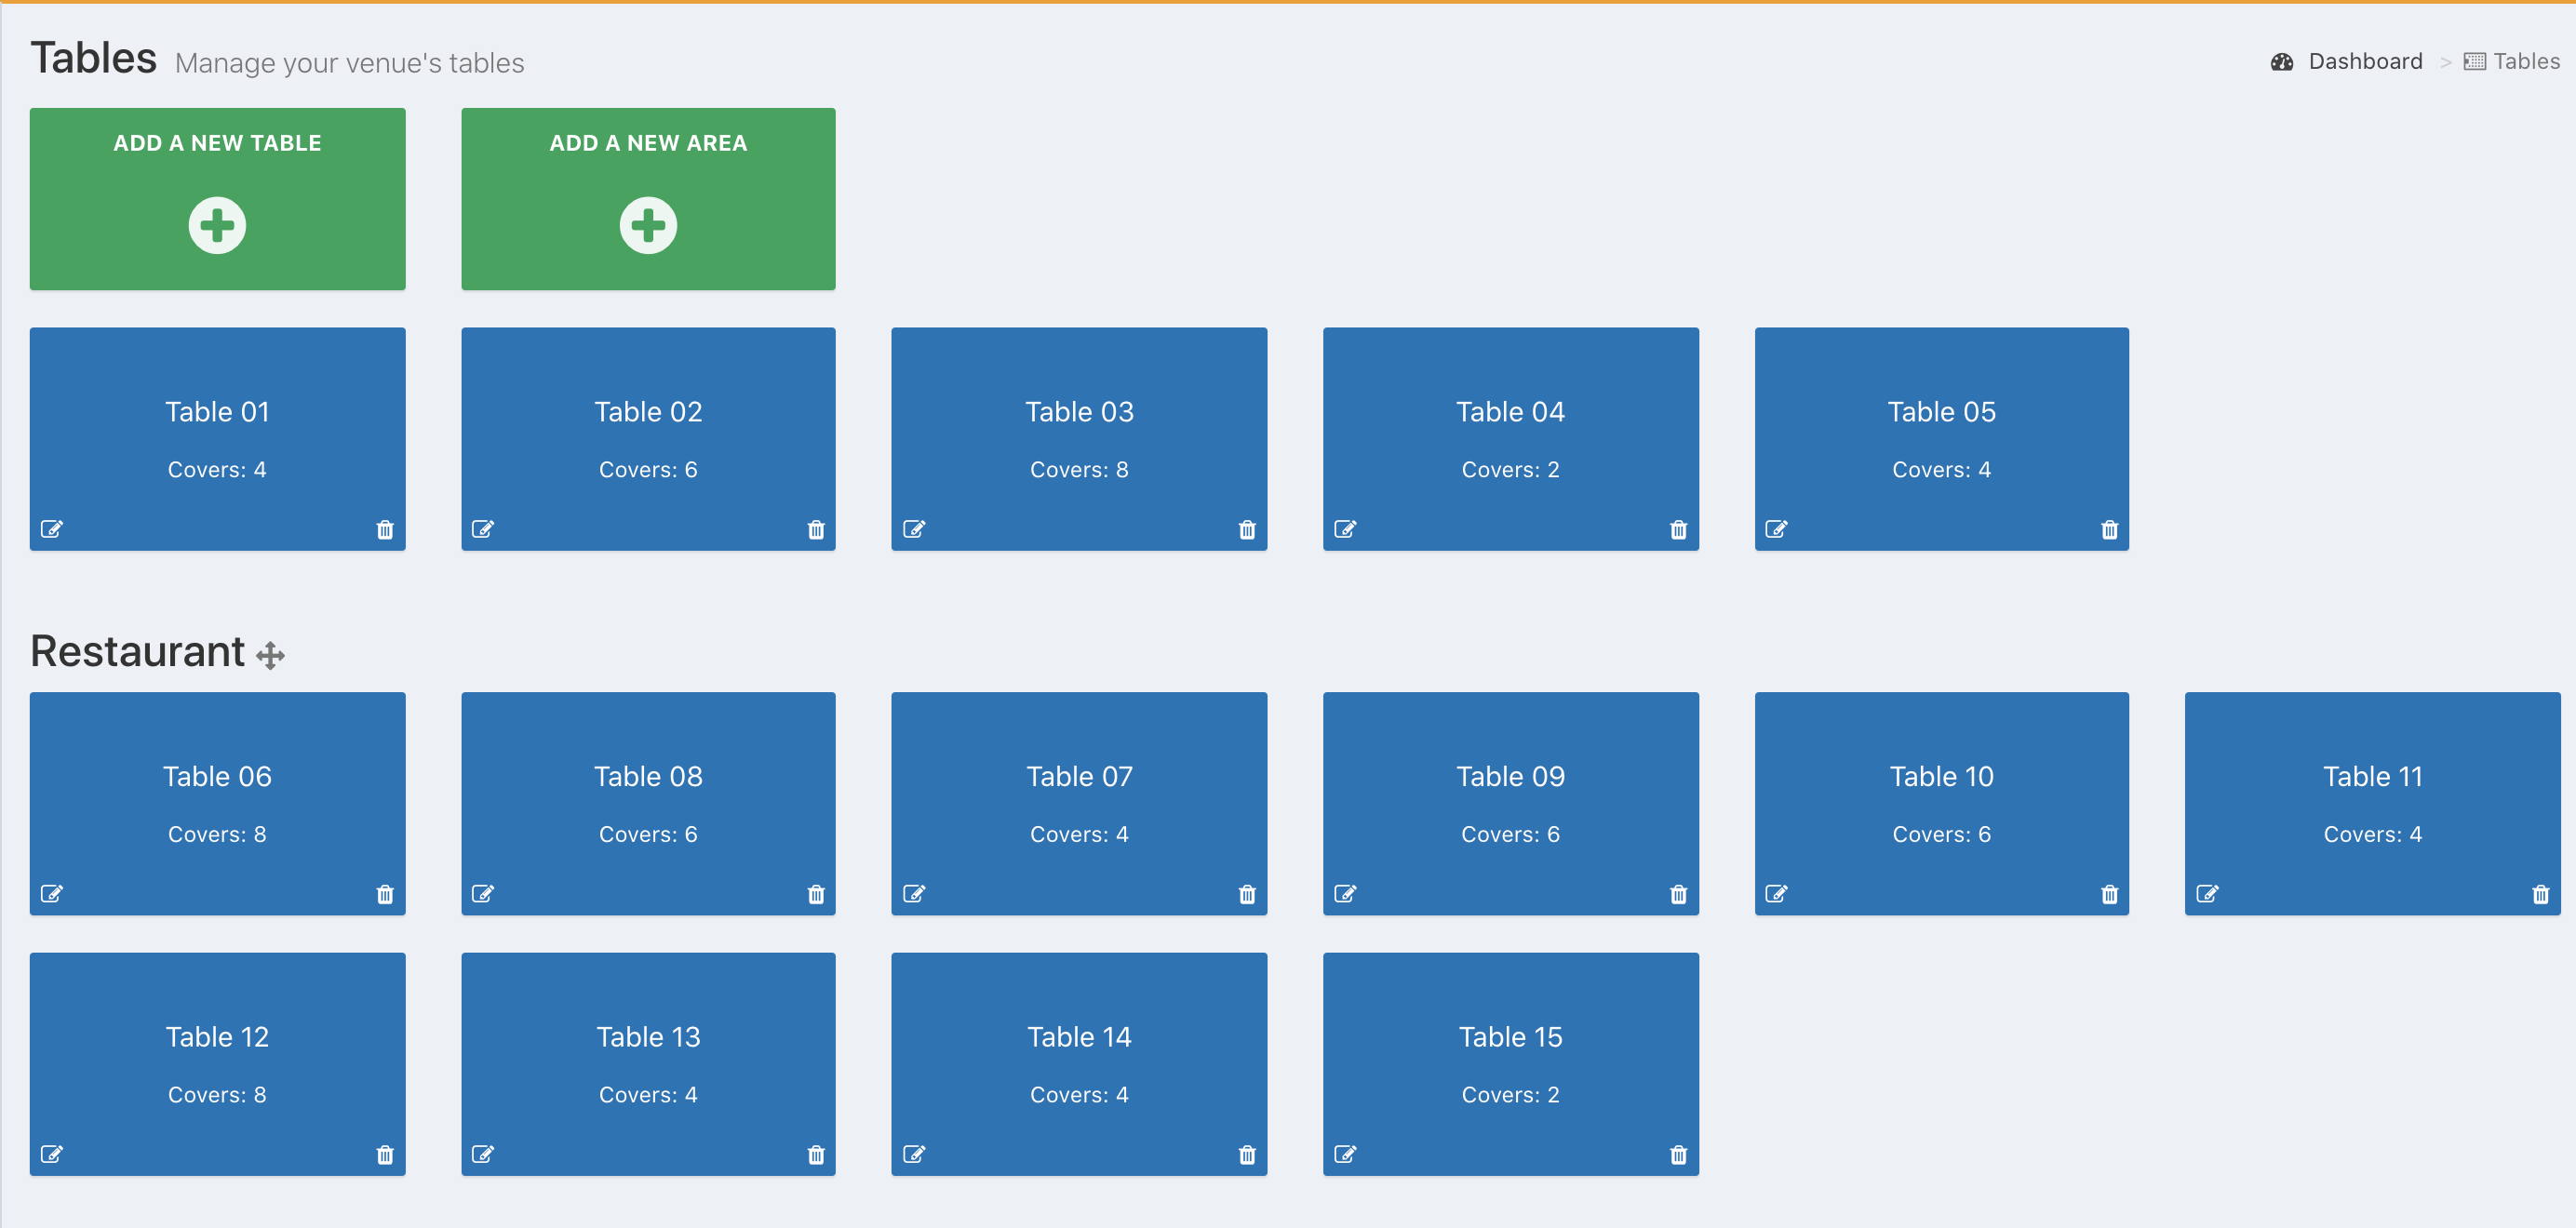Click the ADD A NEW TABLE button

(x=217, y=199)
